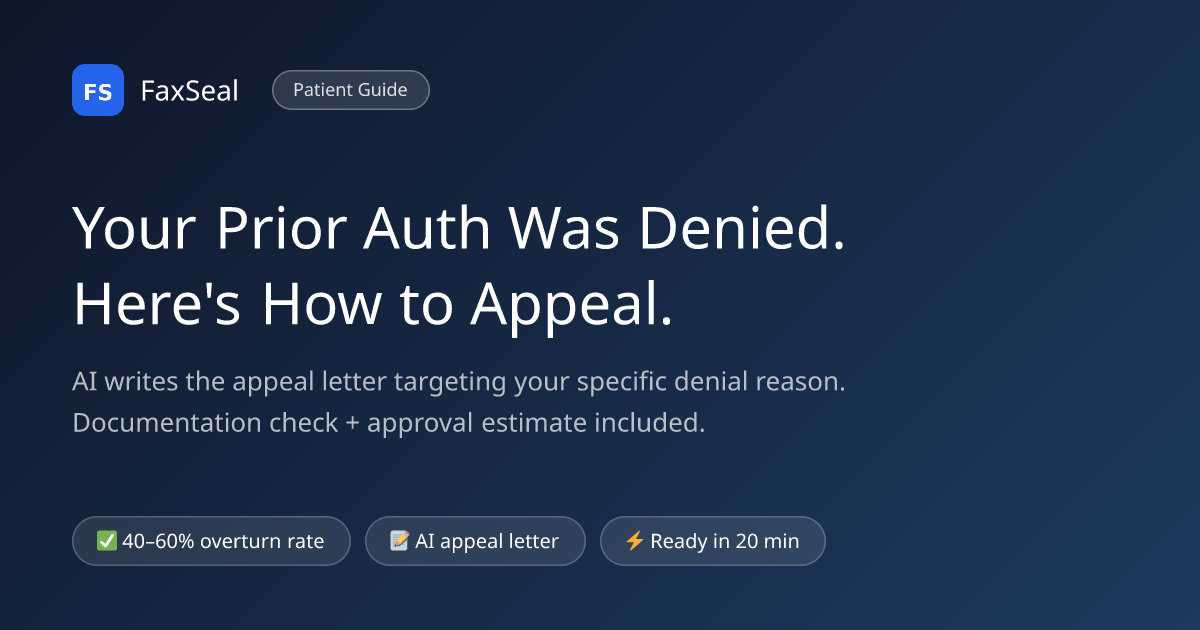
Task: Click headline 'Here's How to Appeal.'
Action: (x=373, y=306)
